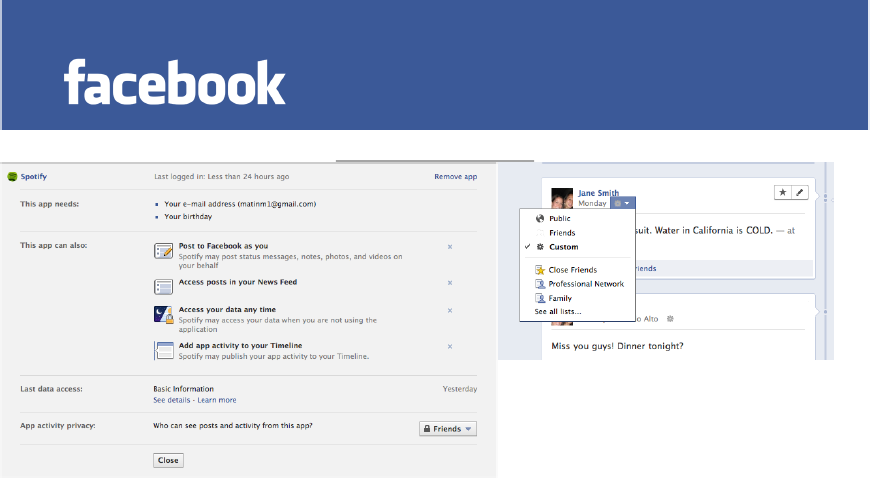Screen dimensions: 870x478
Task: Click the Spotify app icon
Action: click(12, 176)
